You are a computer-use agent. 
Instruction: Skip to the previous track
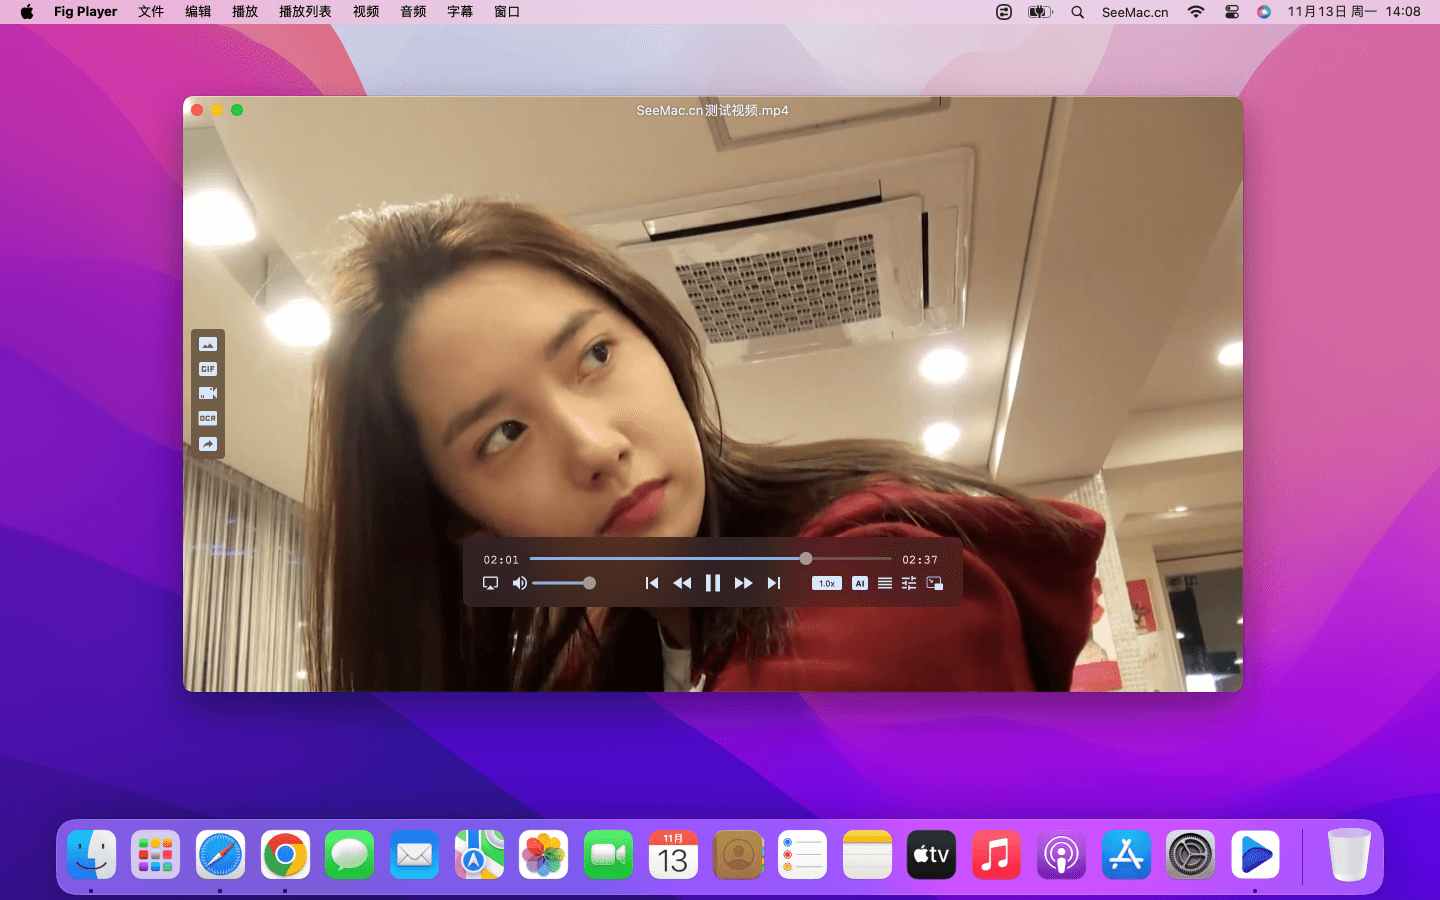point(652,583)
